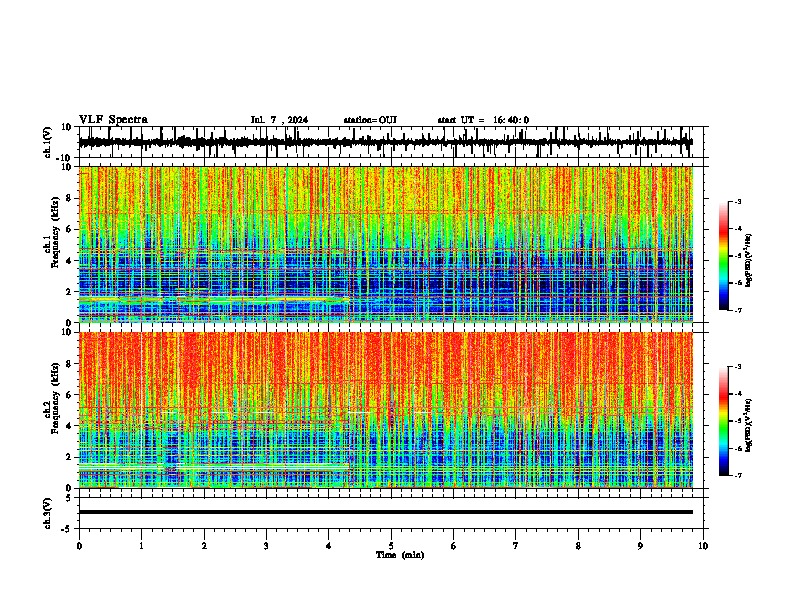Click the "6" kHz tick of ch.2 spectrogram

[70, 395]
